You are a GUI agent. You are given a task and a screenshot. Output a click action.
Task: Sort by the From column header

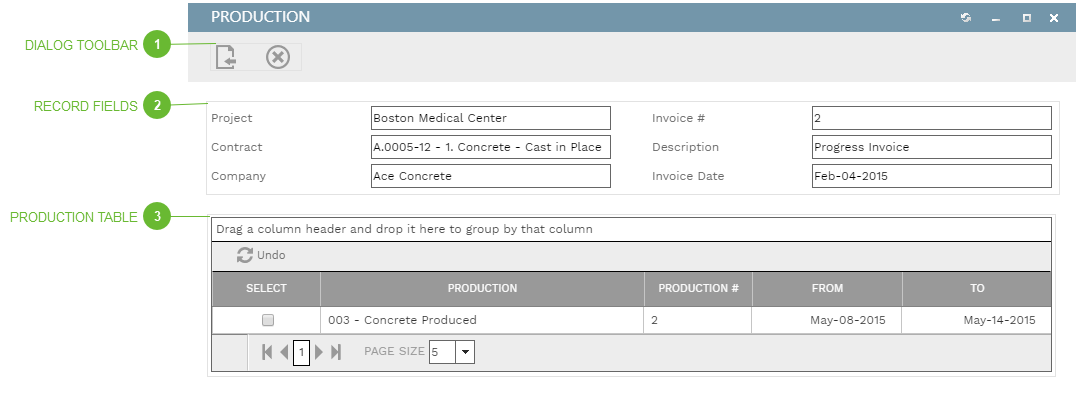pyautogui.click(x=827, y=289)
